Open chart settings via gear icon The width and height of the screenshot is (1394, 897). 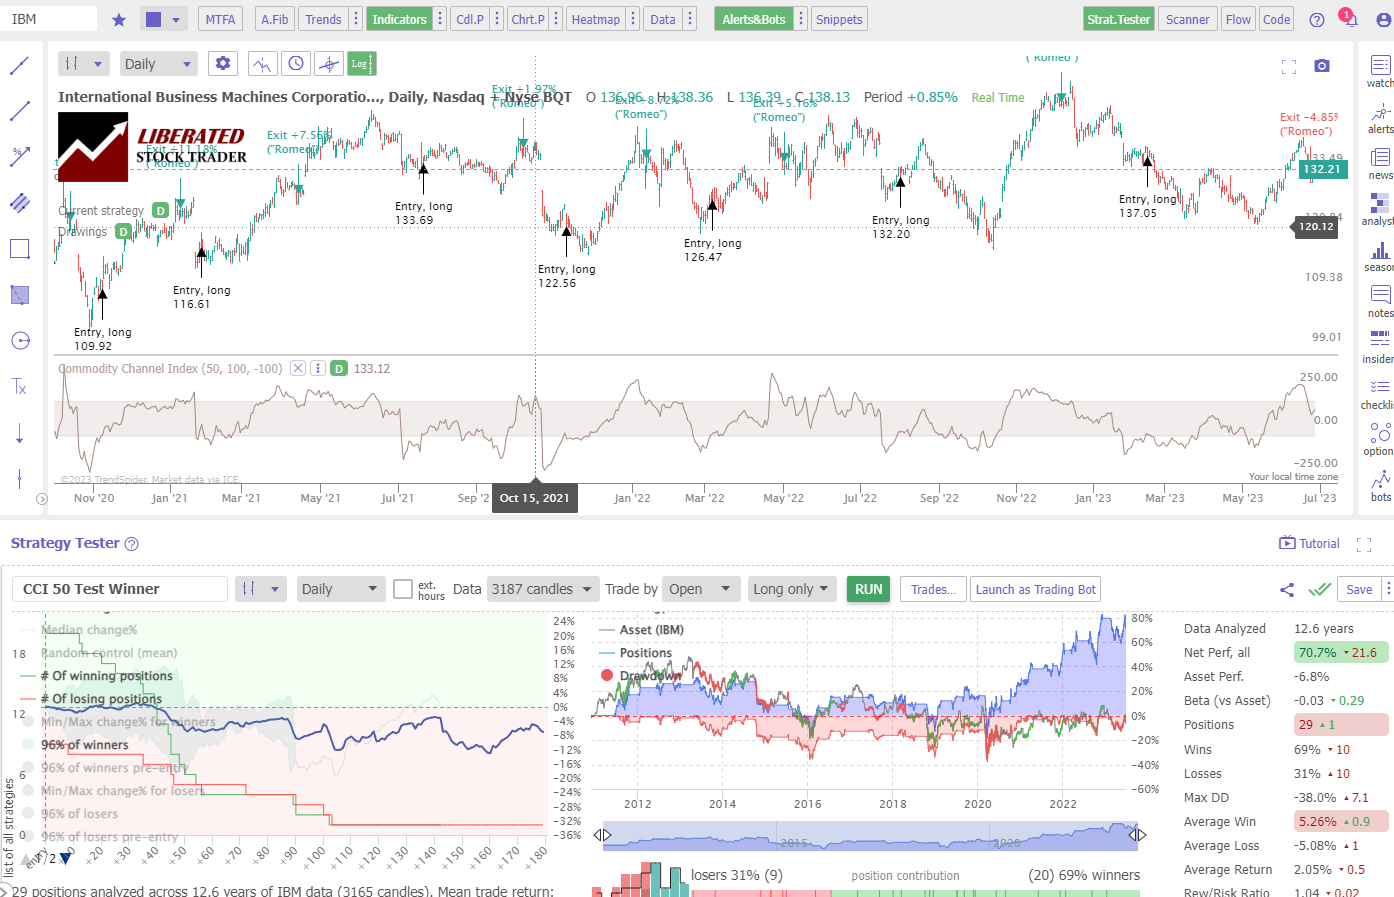coord(222,63)
